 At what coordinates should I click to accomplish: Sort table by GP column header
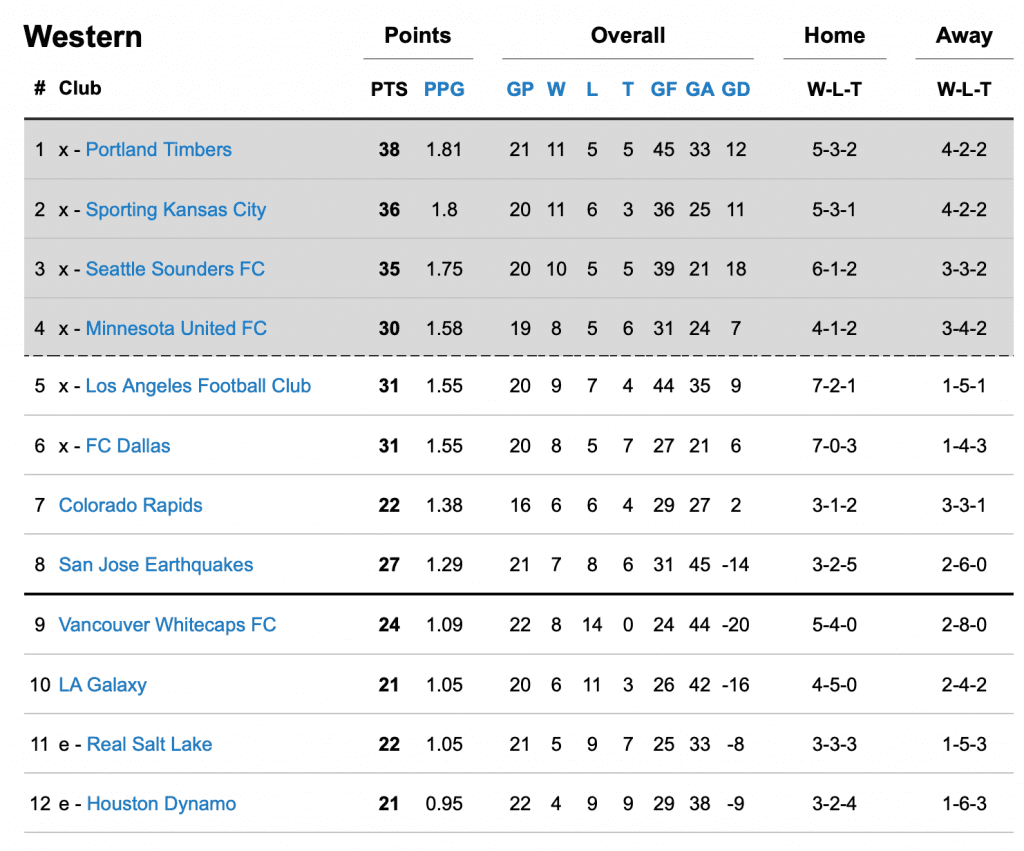click(x=520, y=89)
